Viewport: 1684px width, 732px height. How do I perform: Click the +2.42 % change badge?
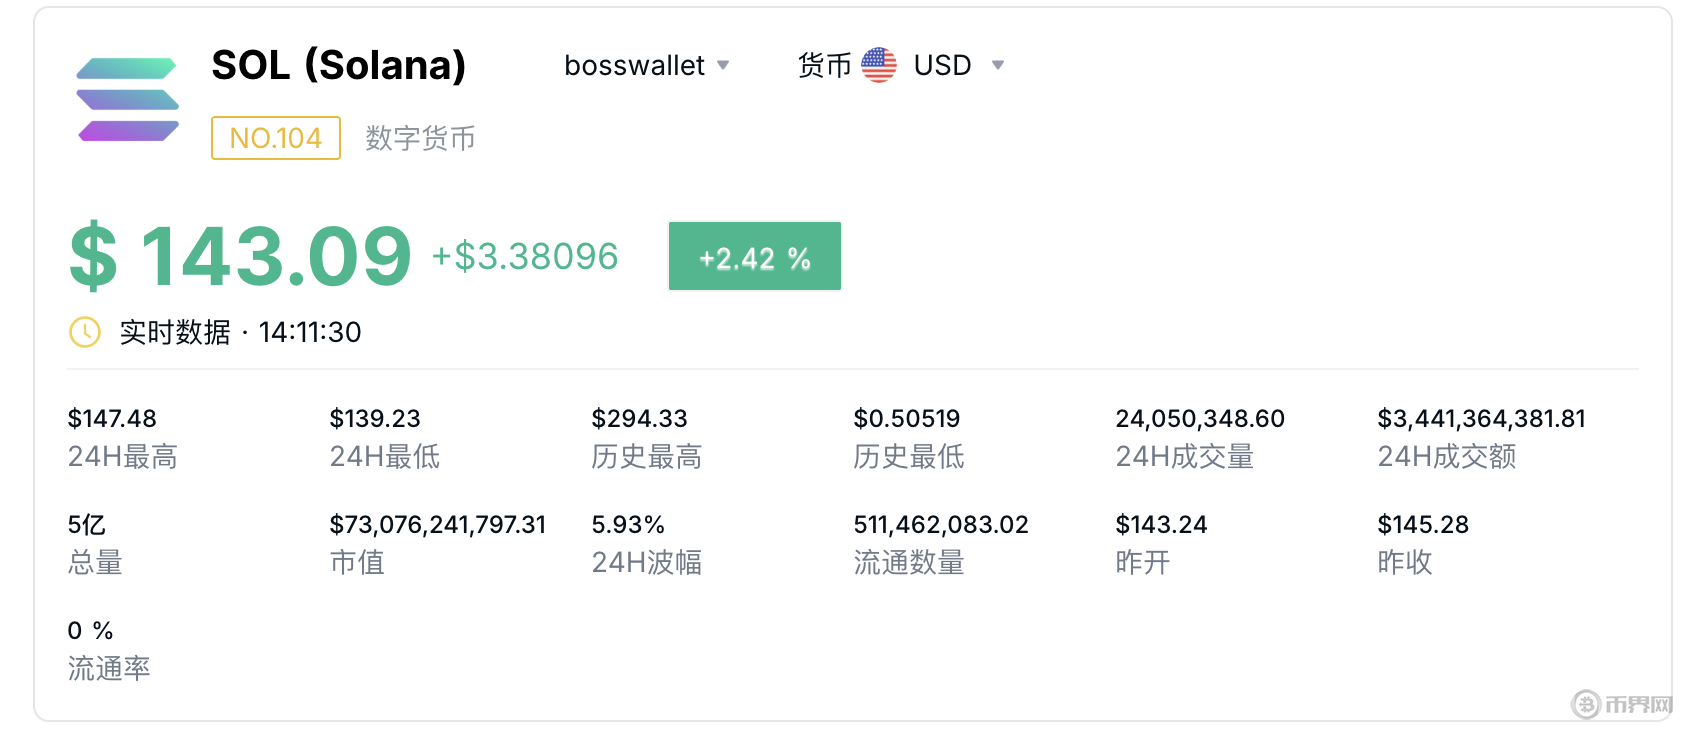tap(755, 257)
